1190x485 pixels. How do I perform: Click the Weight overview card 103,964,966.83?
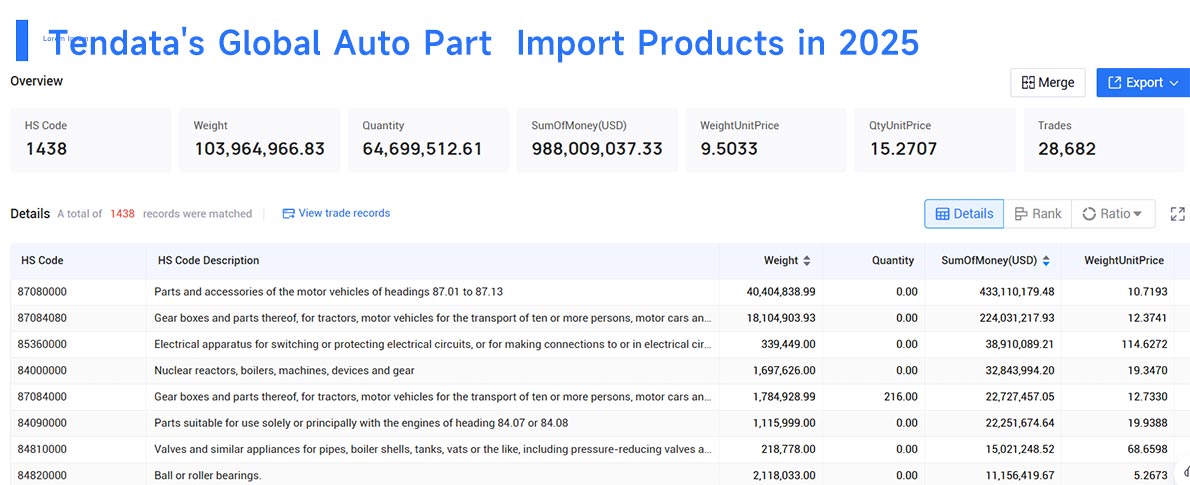(x=260, y=140)
